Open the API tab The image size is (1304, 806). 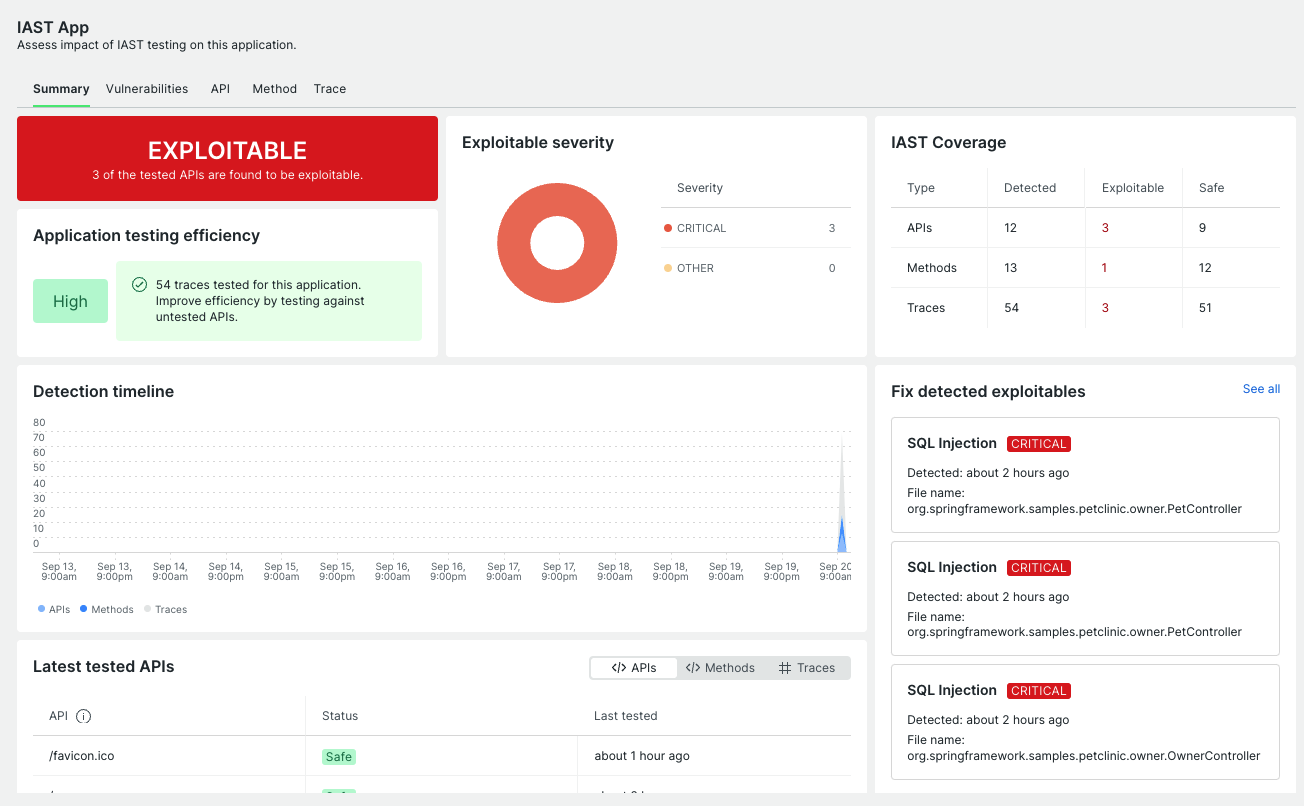tap(220, 89)
